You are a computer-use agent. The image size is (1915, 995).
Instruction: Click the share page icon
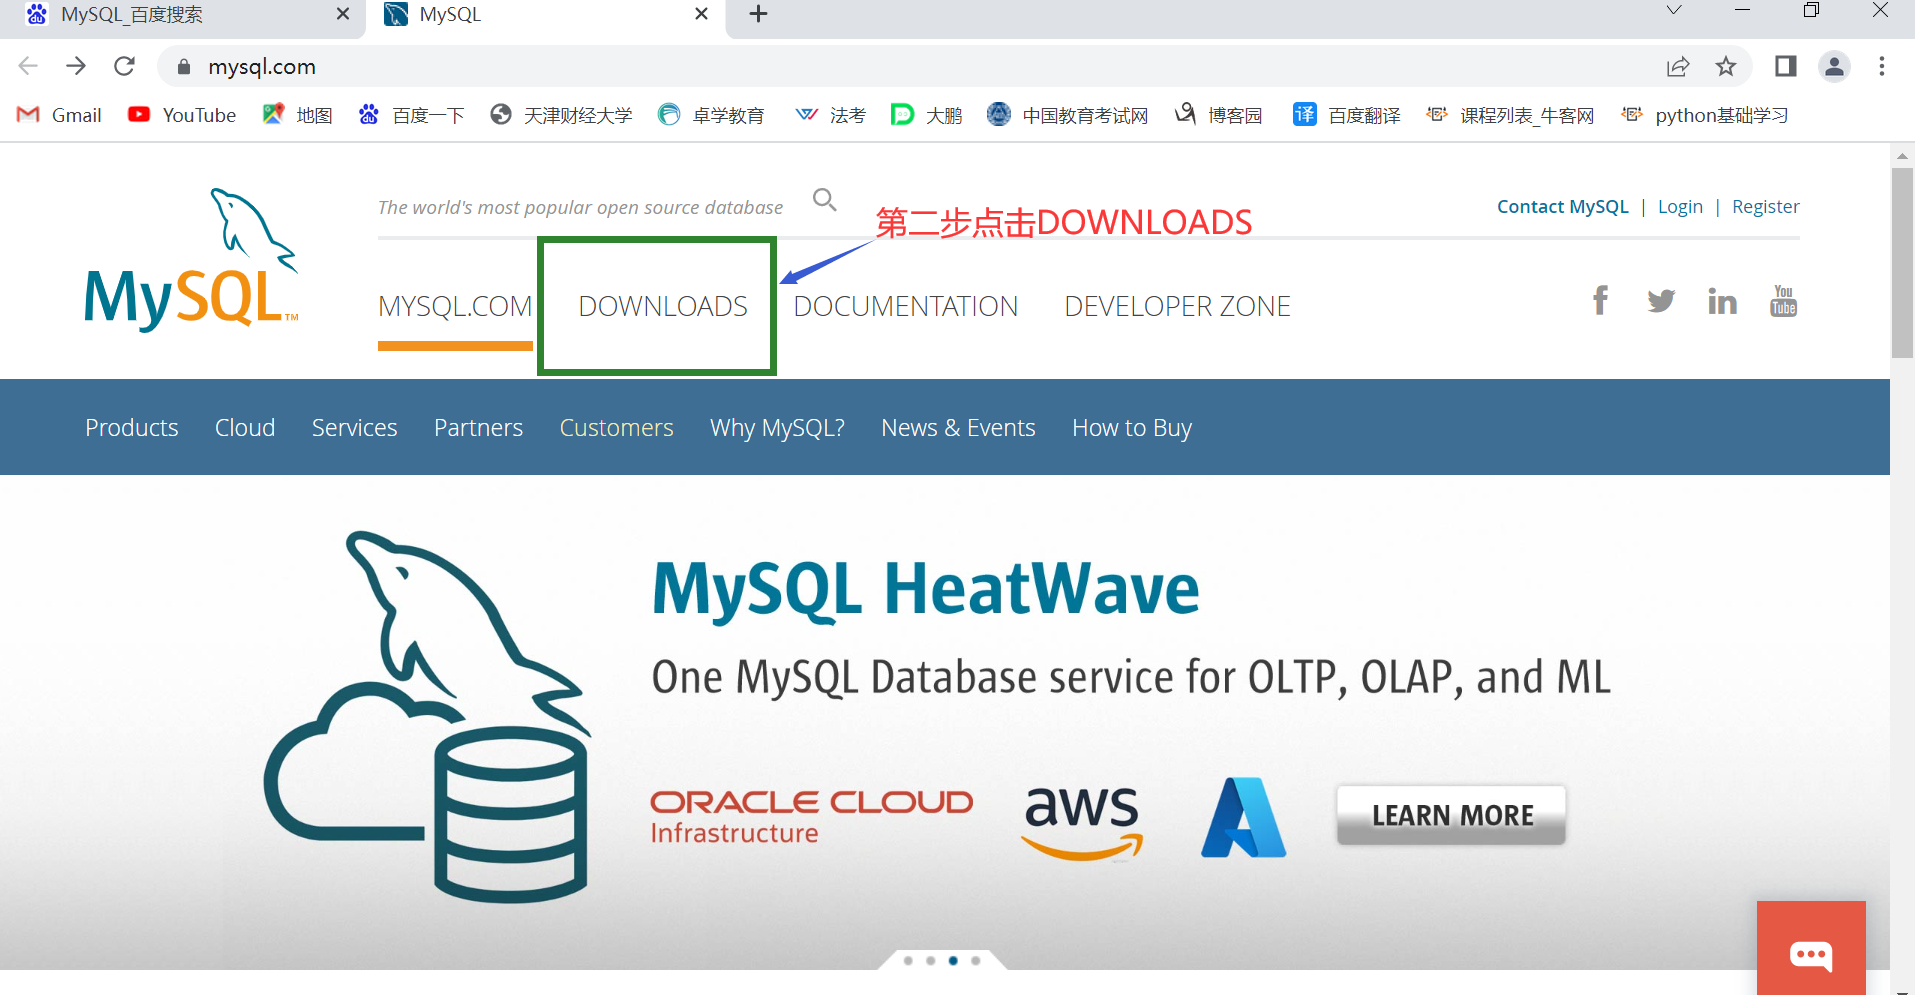(x=1678, y=67)
